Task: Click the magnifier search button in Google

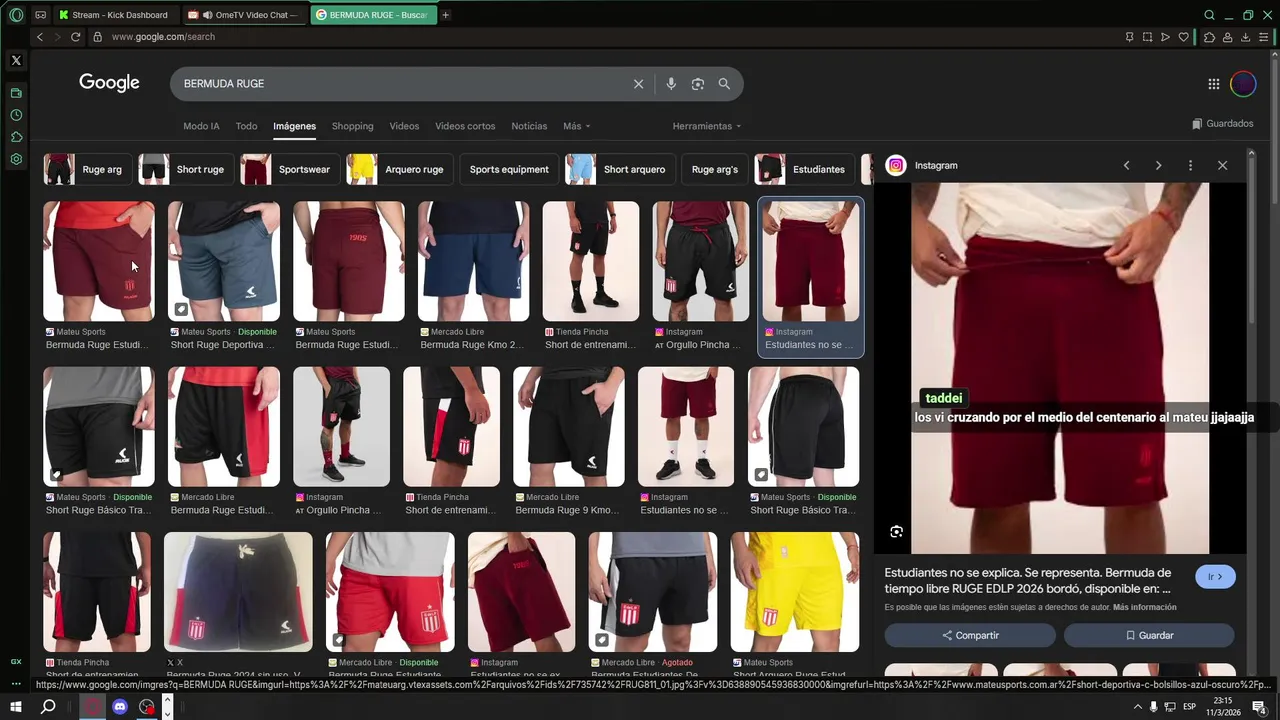Action: coord(724,84)
